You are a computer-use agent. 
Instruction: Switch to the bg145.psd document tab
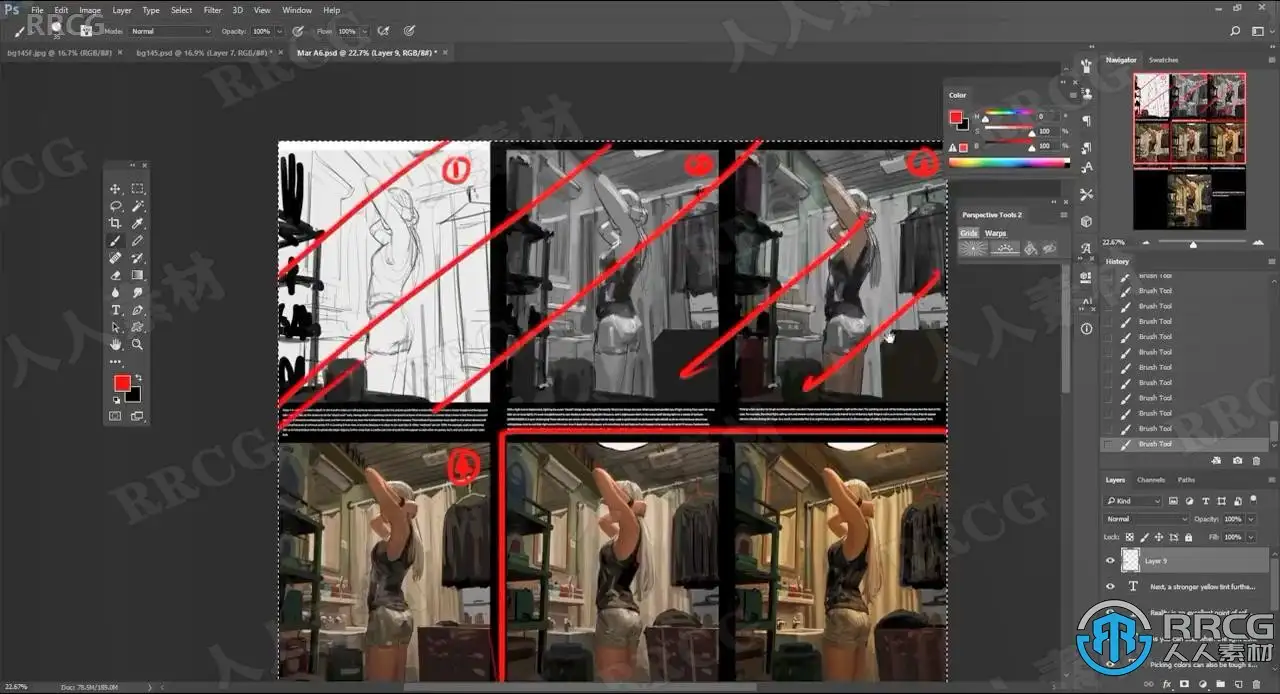click(x=207, y=51)
